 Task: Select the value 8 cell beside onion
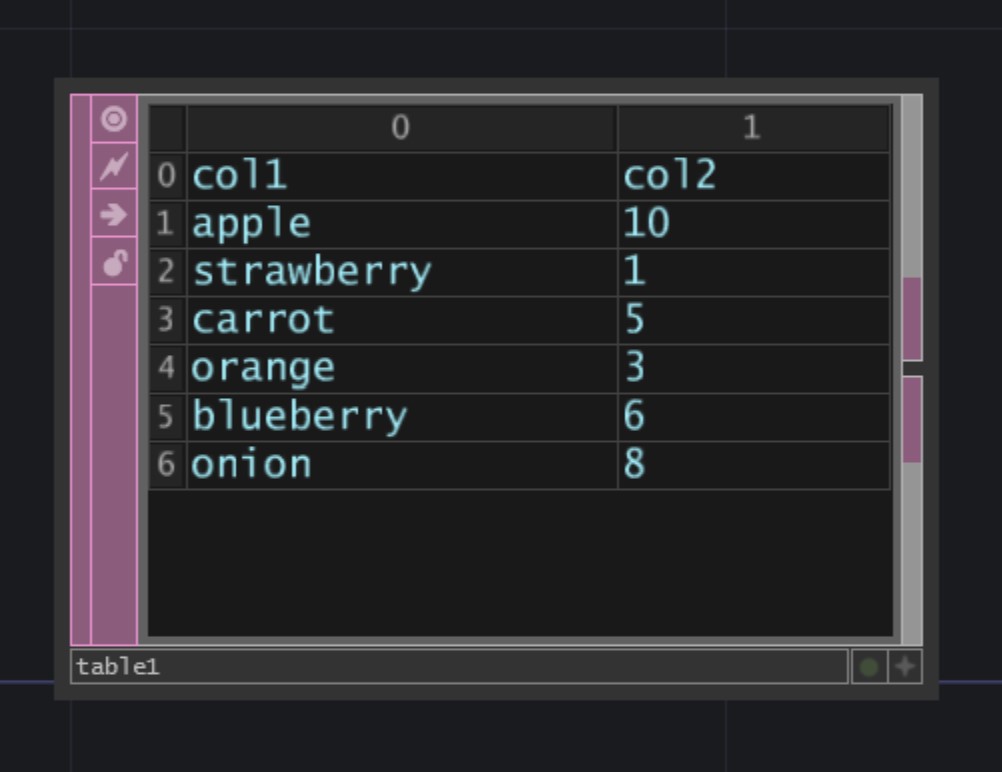coord(753,465)
